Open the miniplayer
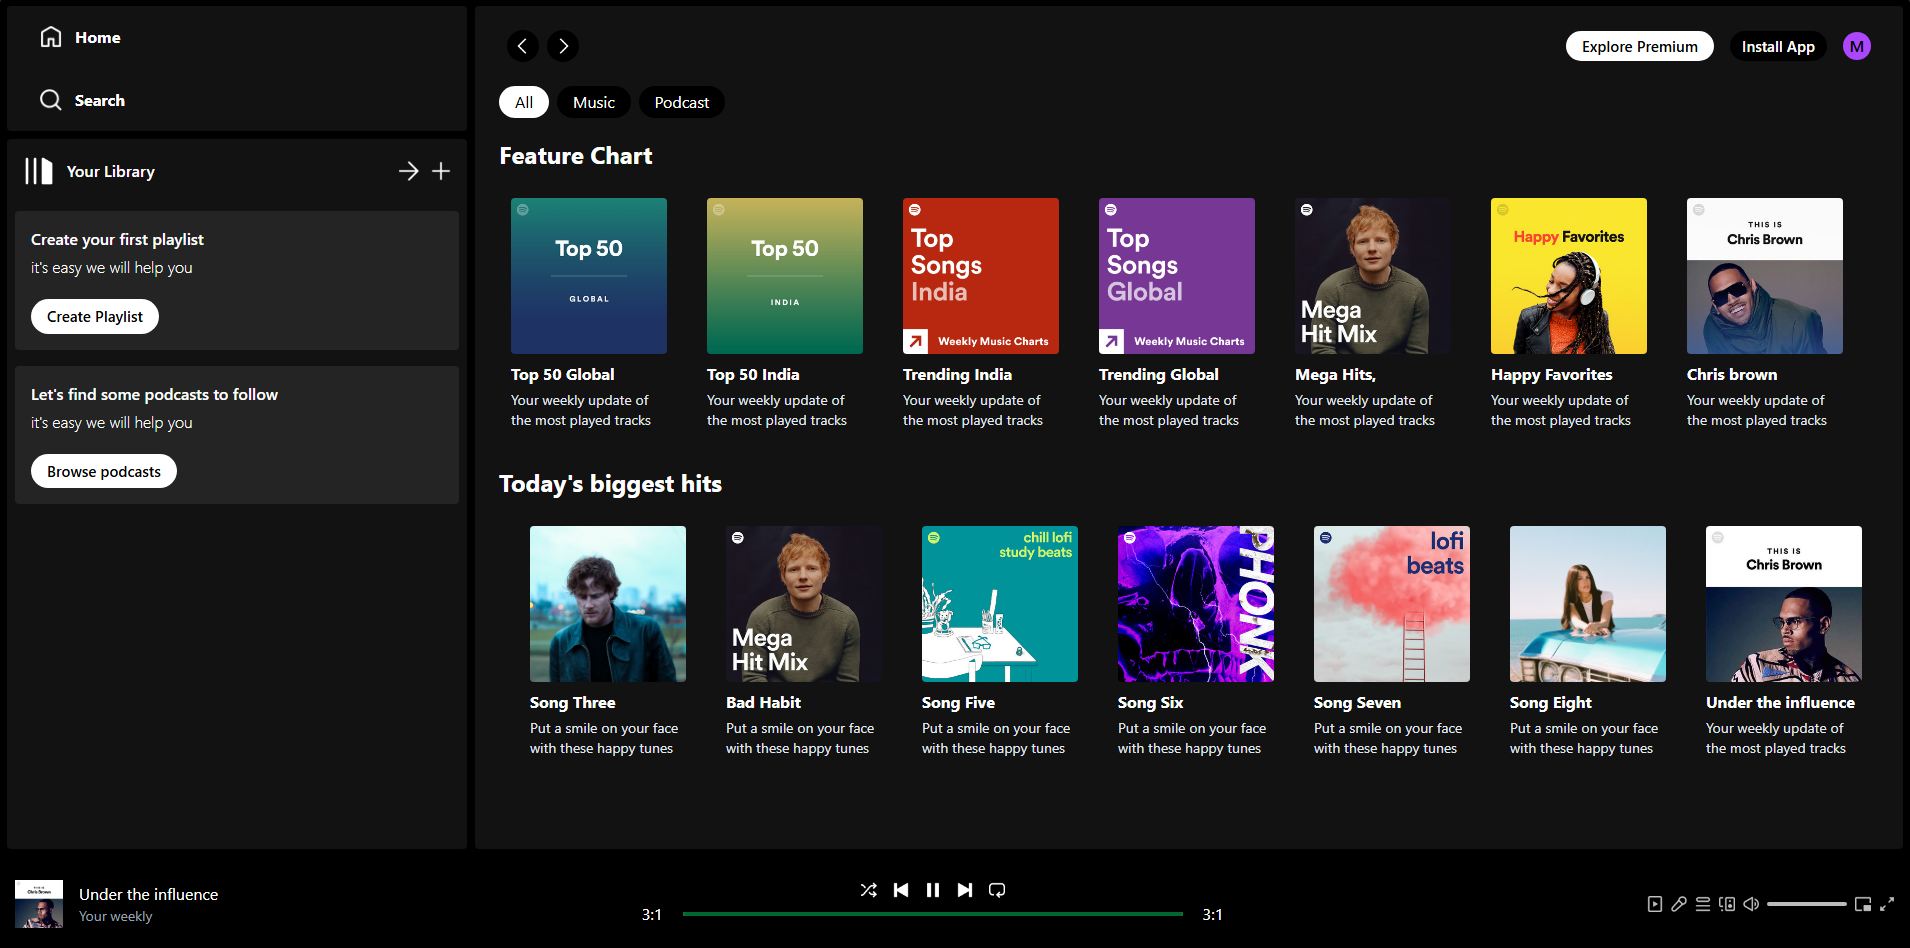This screenshot has width=1910, height=948. click(x=1863, y=904)
